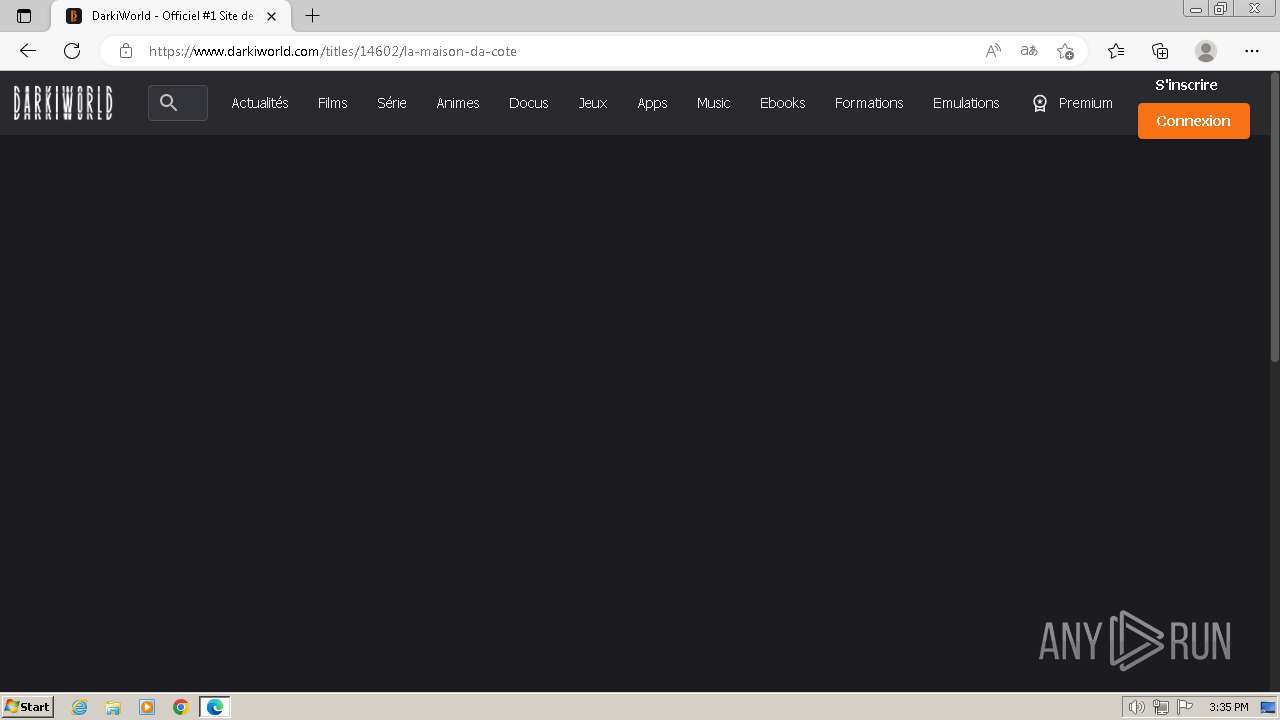Image resolution: width=1280 pixels, height=720 pixels.
Task: Open the Série section
Action: tap(391, 103)
